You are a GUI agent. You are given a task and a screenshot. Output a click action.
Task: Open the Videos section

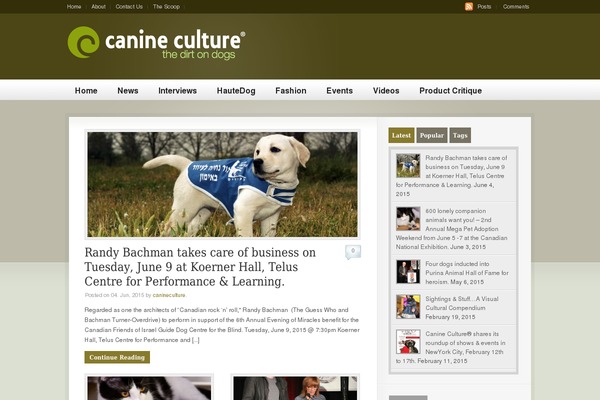coord(386,91)
